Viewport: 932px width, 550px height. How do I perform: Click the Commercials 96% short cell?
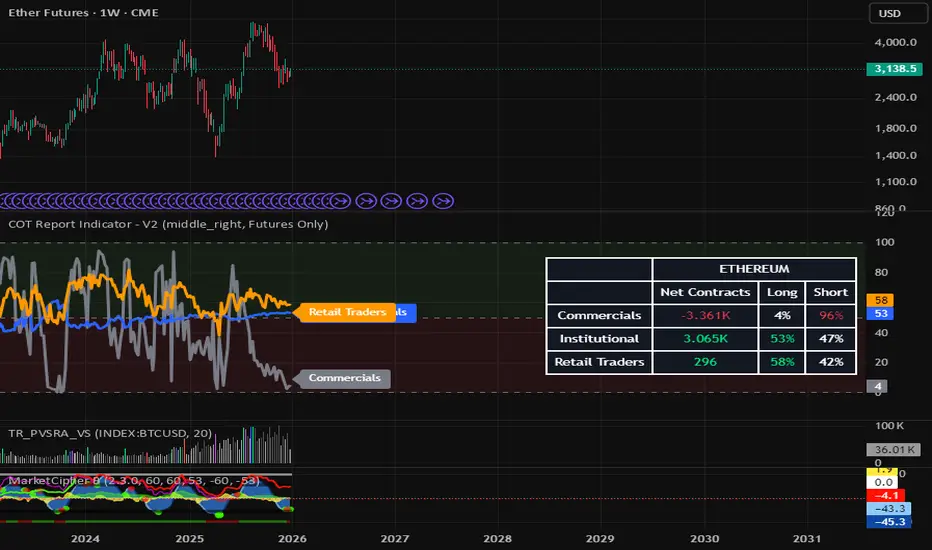(x=830, y=316)
